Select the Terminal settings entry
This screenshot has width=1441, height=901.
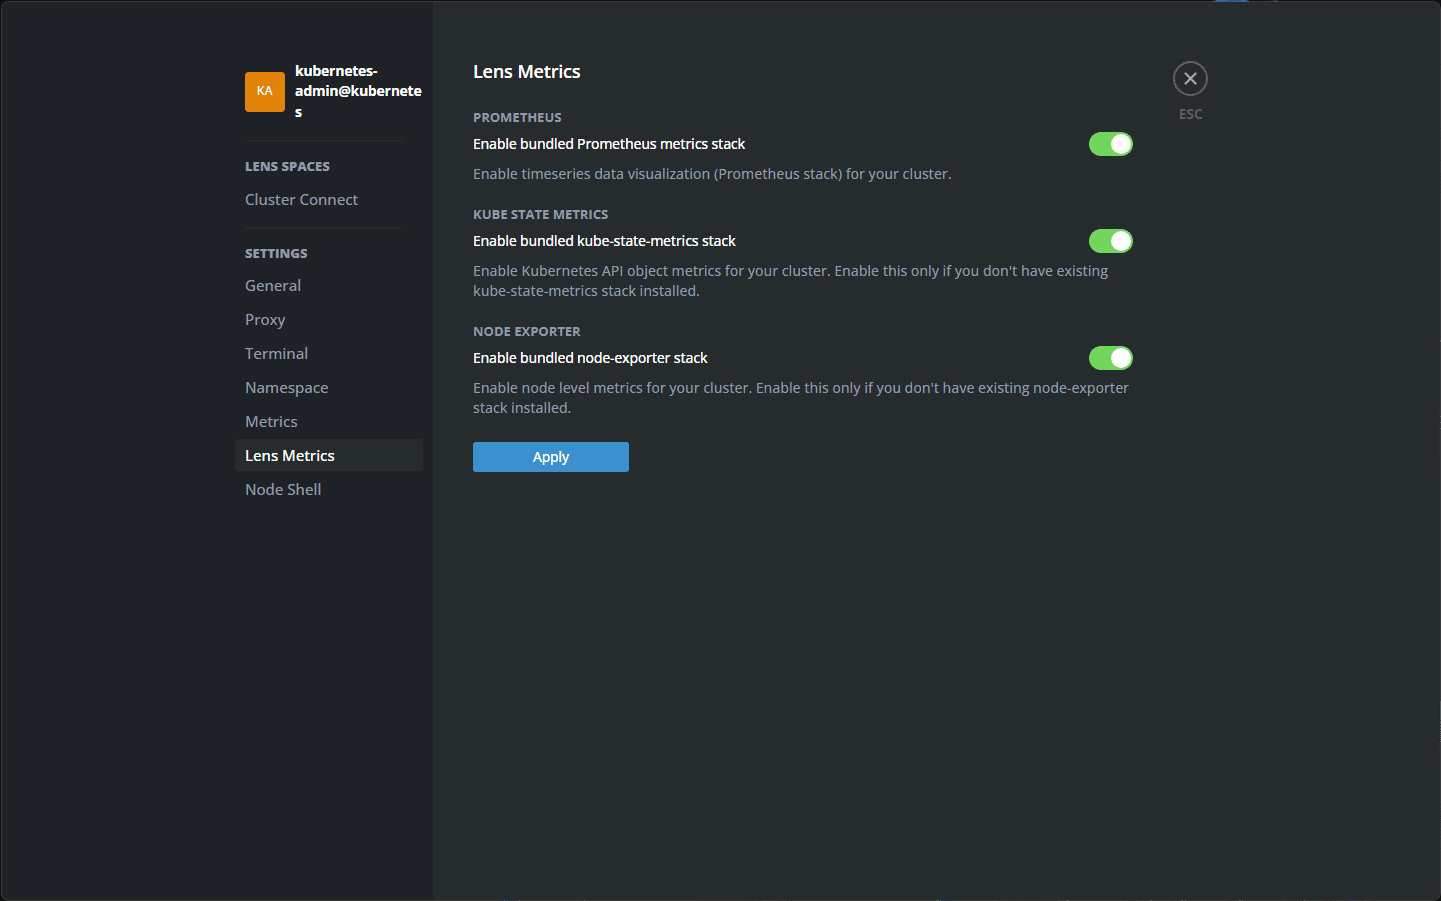click(276, 353)
